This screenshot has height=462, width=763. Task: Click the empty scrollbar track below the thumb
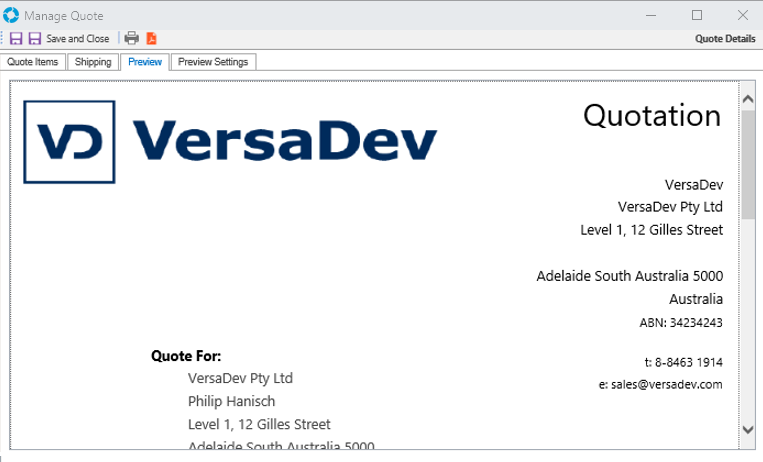click(x=746, y=320)
